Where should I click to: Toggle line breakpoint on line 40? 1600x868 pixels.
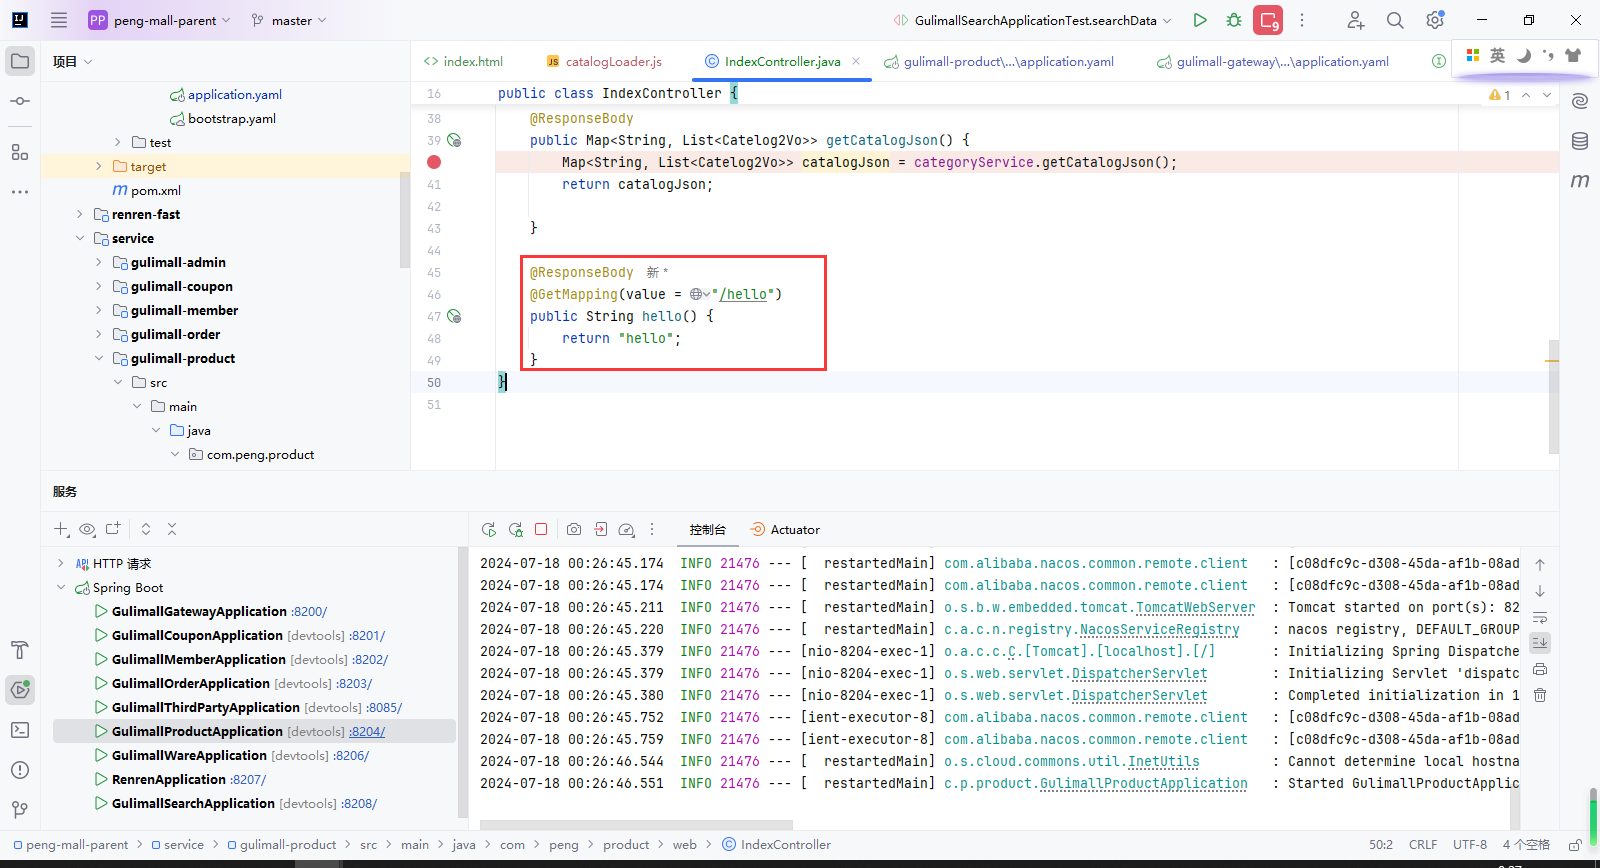[434, 162]
